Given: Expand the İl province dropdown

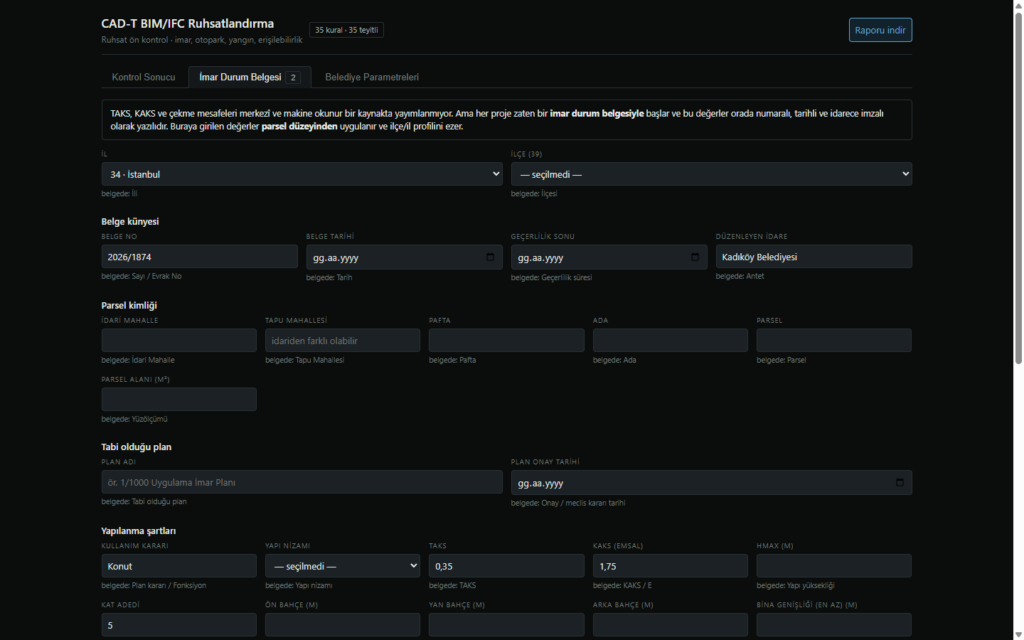Looking at the screenshot, I should click(302, 174).
